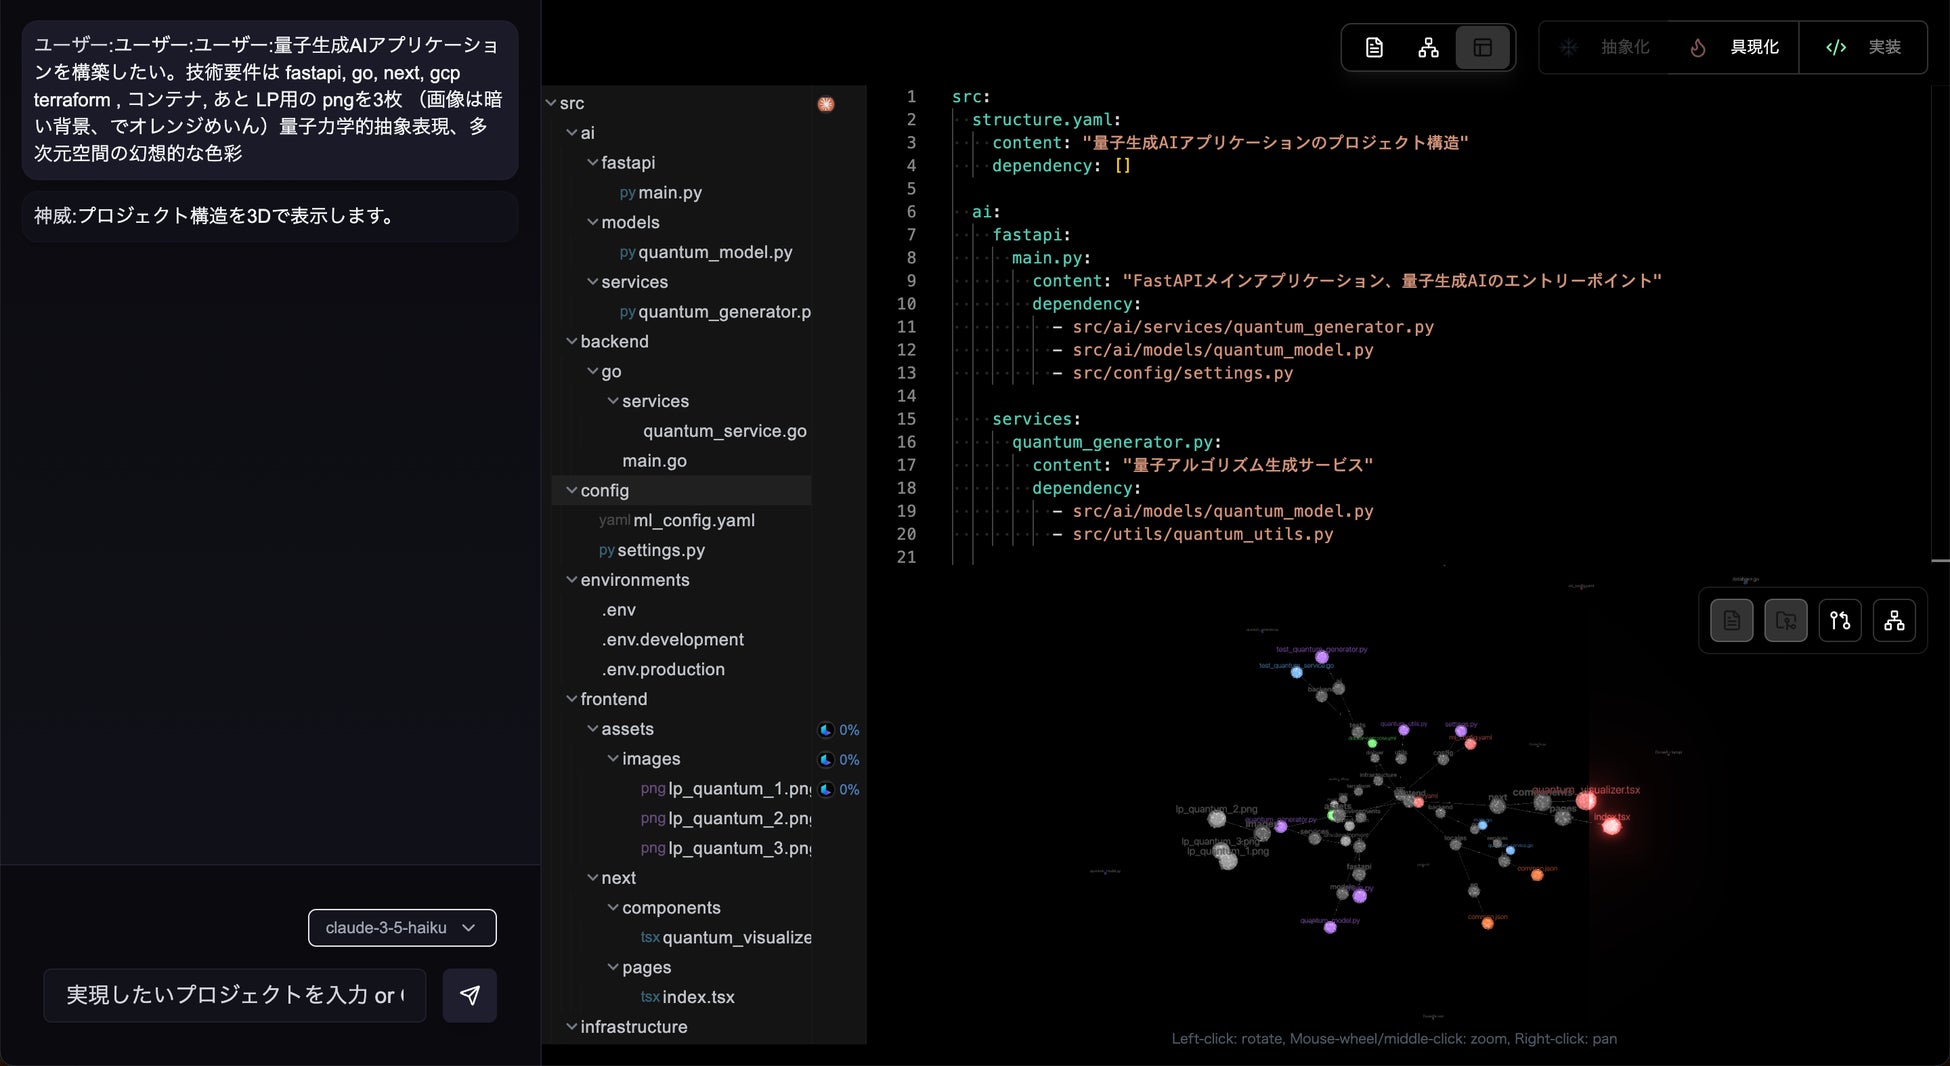The height and width of the screenshot is (1066, 1950).
Task: Open the document view icon in top toolbar
Action: pyautogui.click(x=1374, y=48)
